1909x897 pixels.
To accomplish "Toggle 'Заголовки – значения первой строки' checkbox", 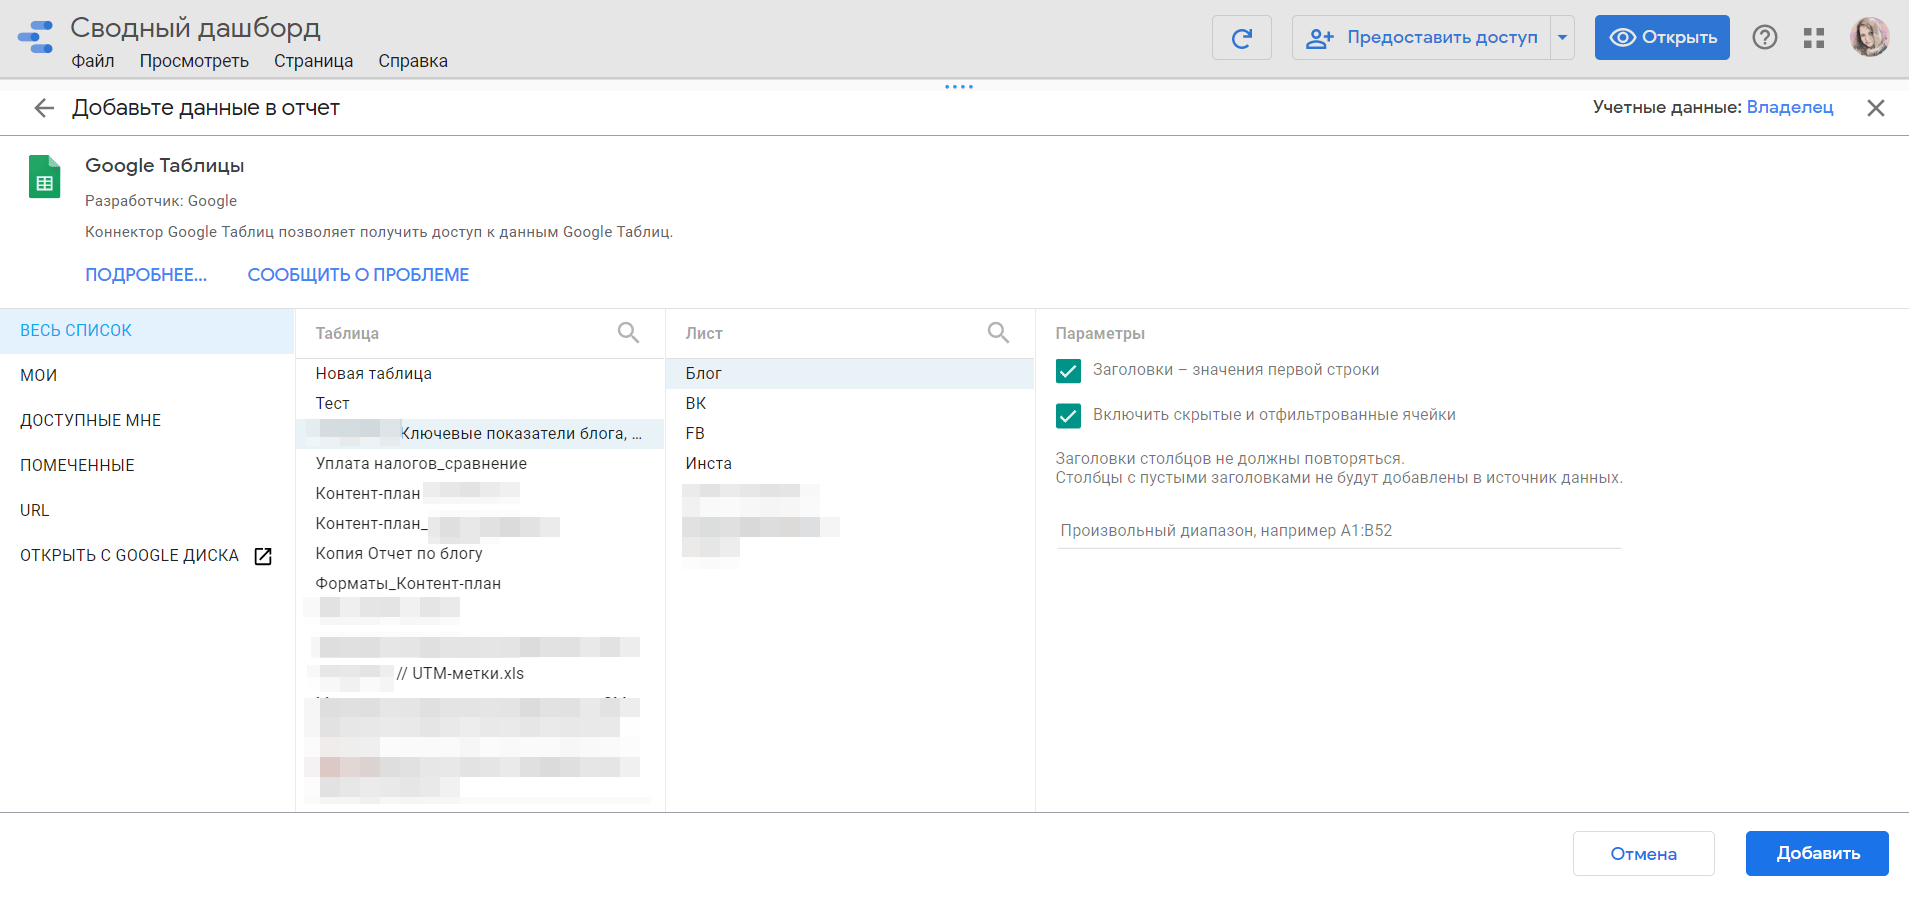I will click(x=1068, y=371).
